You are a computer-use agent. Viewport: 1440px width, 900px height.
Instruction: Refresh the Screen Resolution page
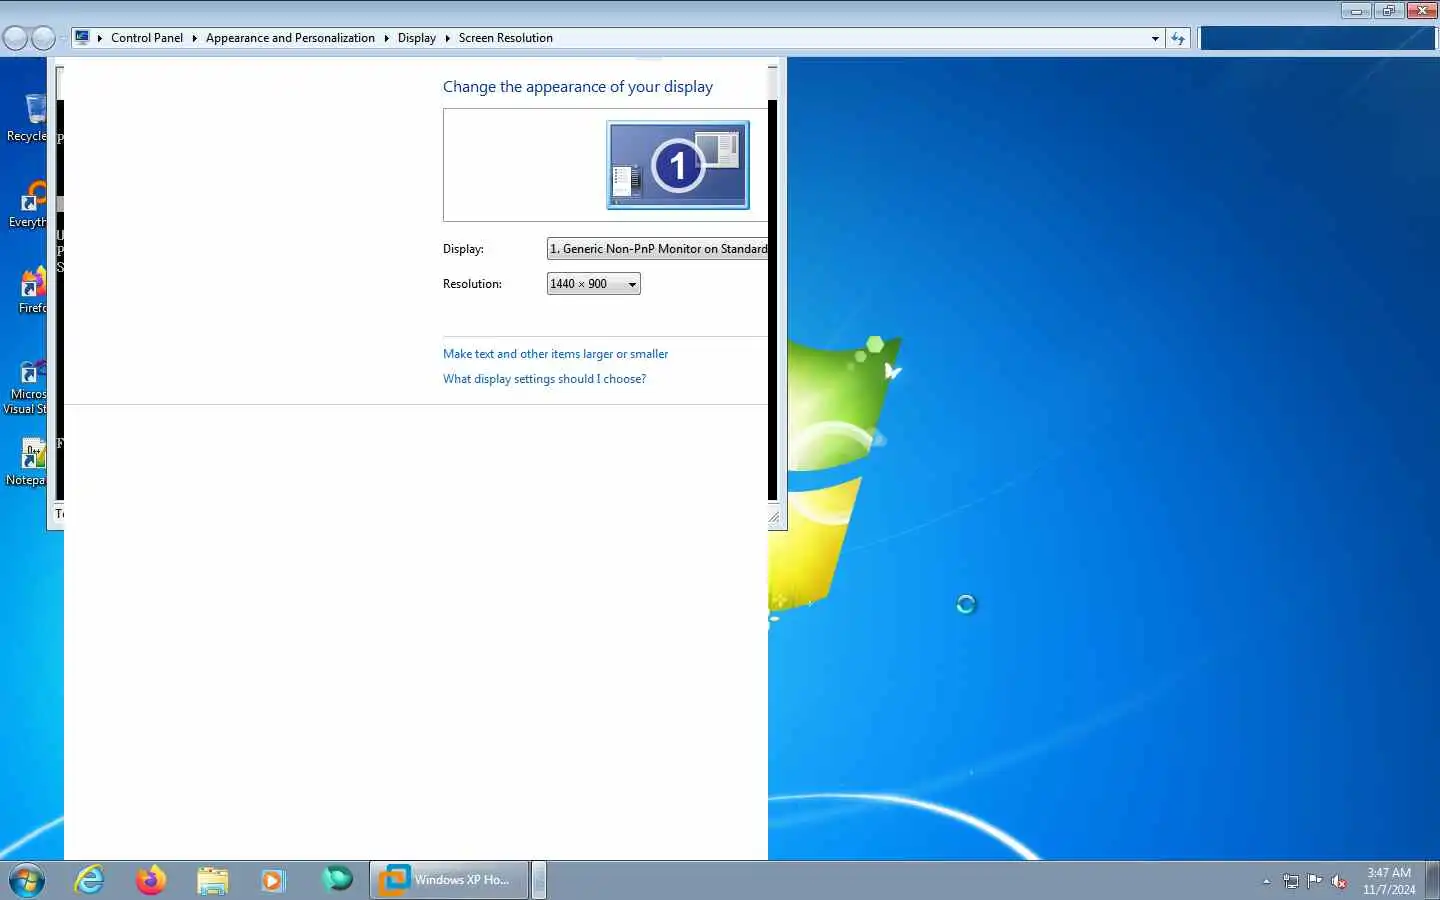[1178, 38]
